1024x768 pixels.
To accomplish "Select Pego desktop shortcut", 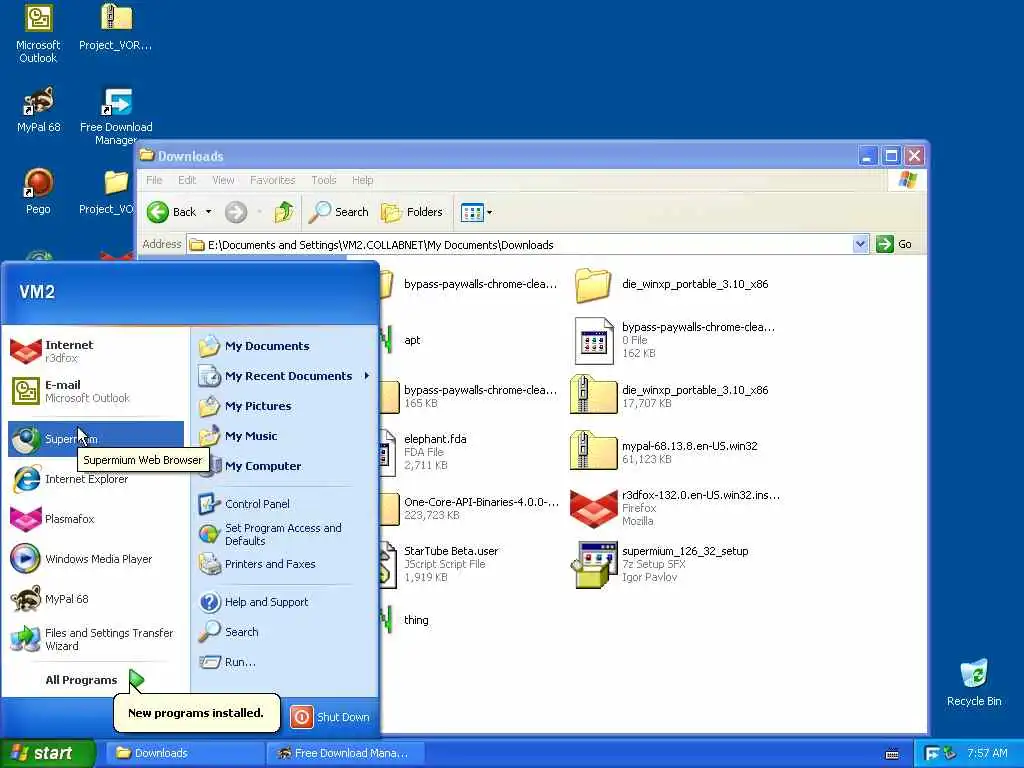I will click(x=38, y=191).
